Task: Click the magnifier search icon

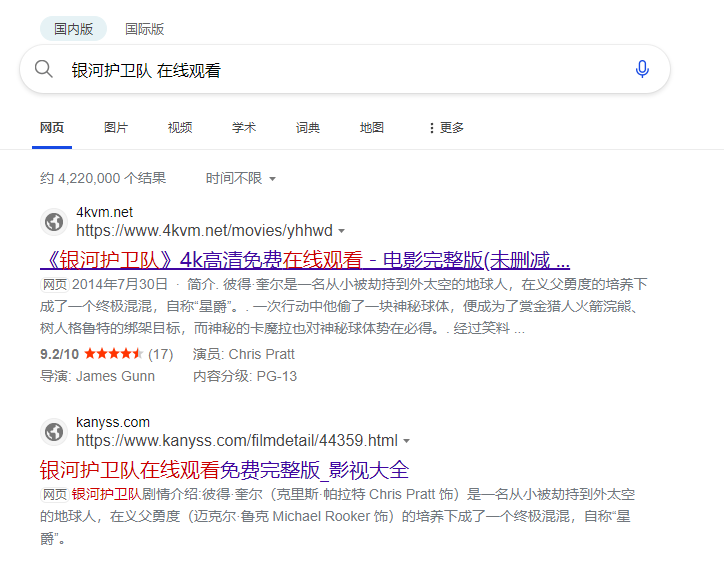Action: coord(44,69)
